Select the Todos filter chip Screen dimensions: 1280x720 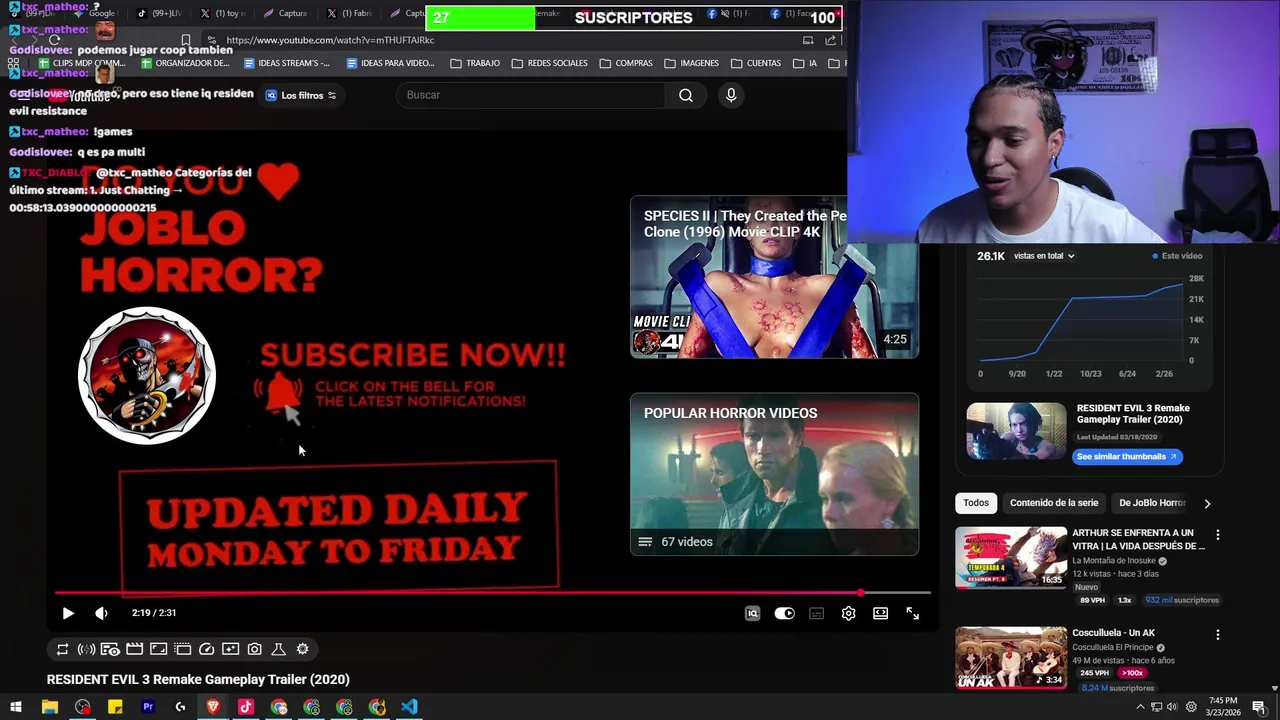click(976, 503)
